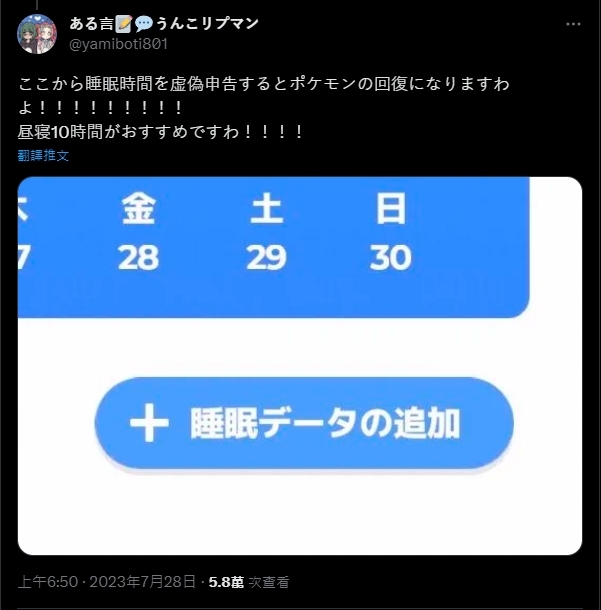Open the 上午6:50 timestamp link
Image resolution: width=601 pixels, height=610 pixels.
(x=48, y=582)
